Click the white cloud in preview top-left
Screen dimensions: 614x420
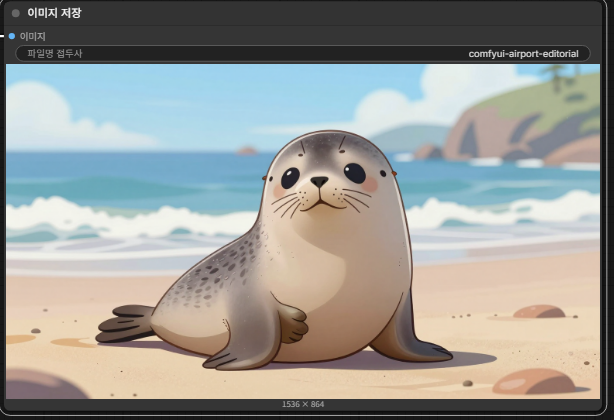40,115
